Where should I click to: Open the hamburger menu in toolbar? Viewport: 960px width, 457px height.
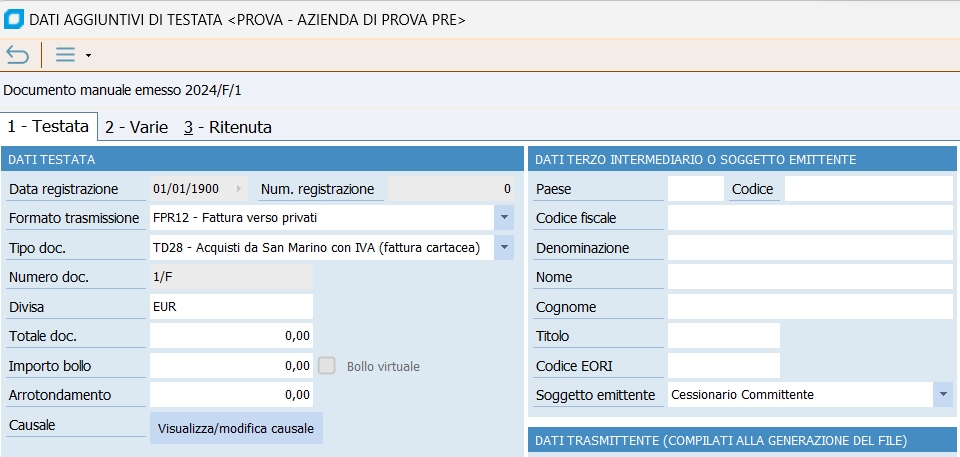tap(65, 55)
